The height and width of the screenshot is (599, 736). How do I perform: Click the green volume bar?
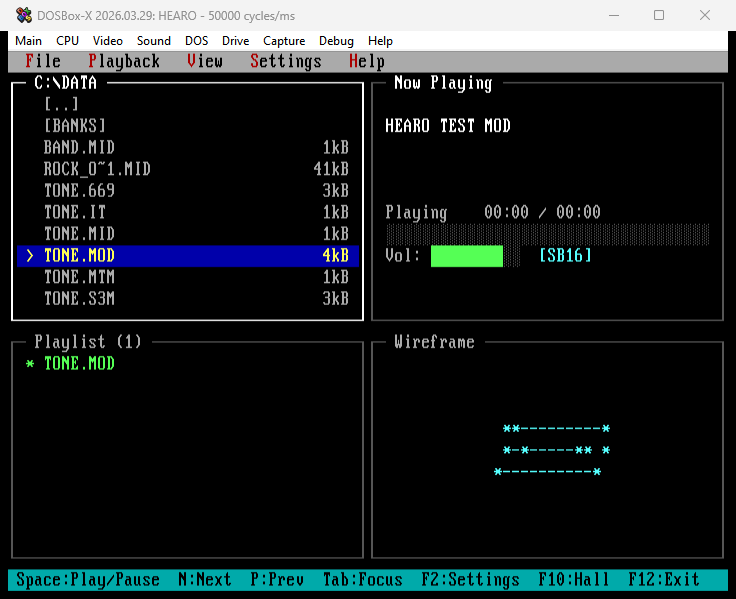[x=467, y=256]
